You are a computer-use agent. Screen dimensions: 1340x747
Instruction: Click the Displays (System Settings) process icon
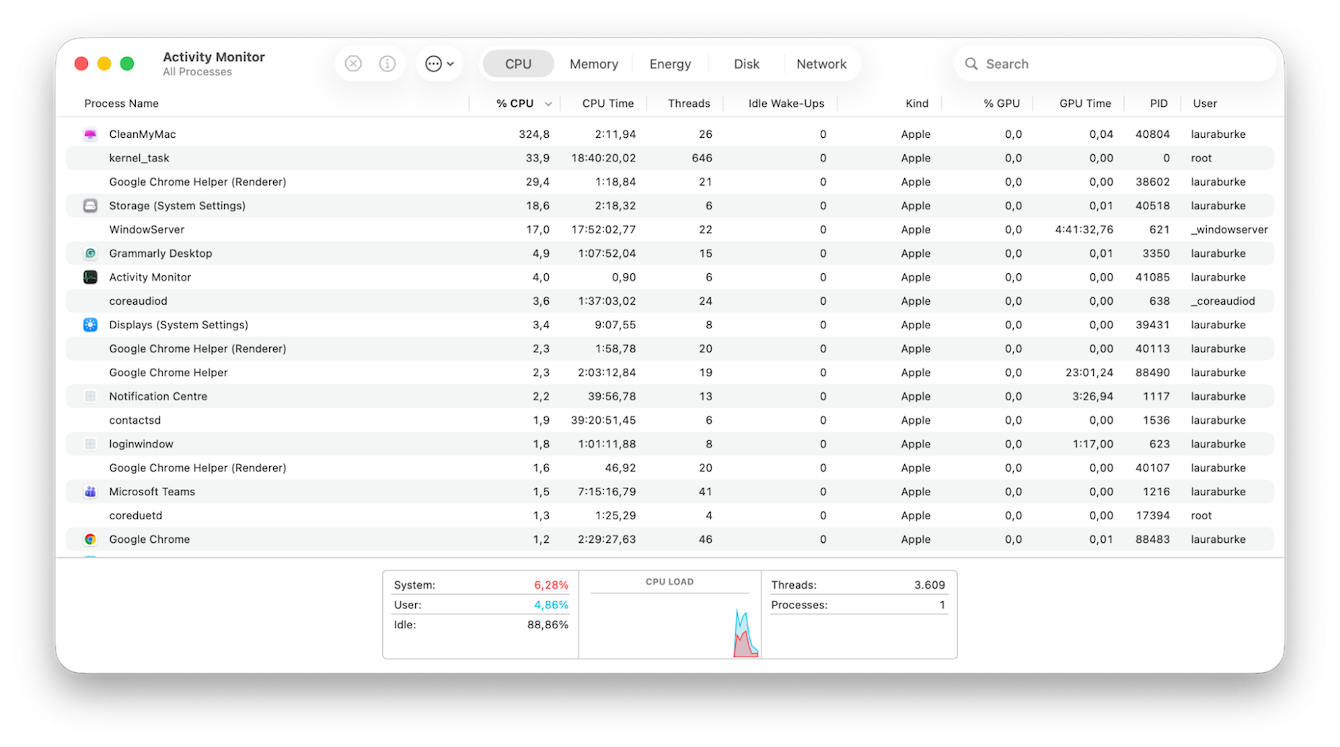(x=89, y=324)
